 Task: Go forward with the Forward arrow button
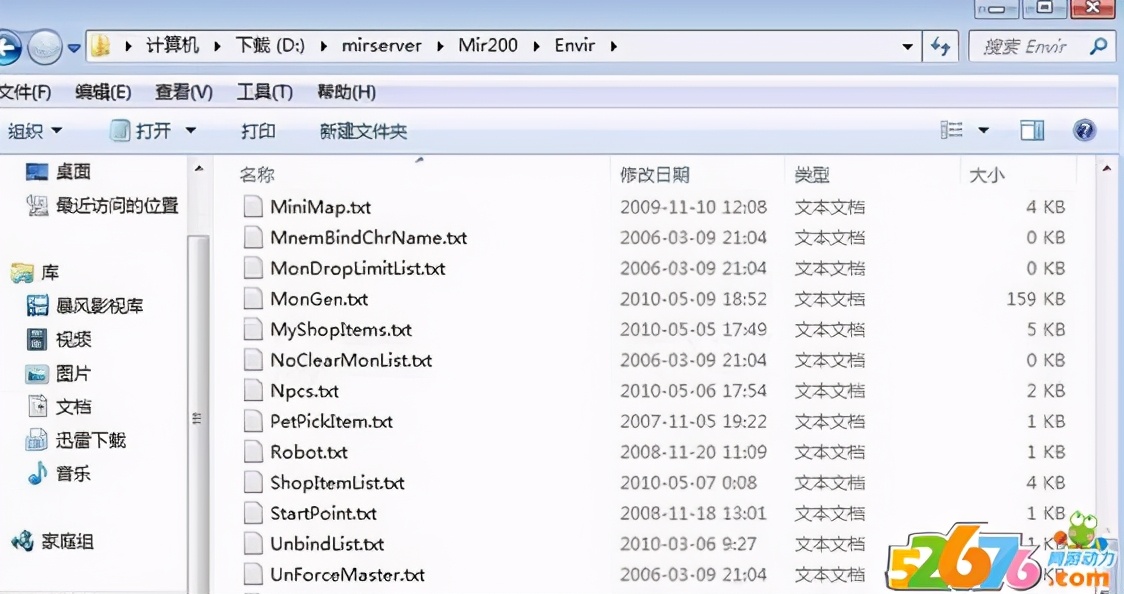[44, 47]
